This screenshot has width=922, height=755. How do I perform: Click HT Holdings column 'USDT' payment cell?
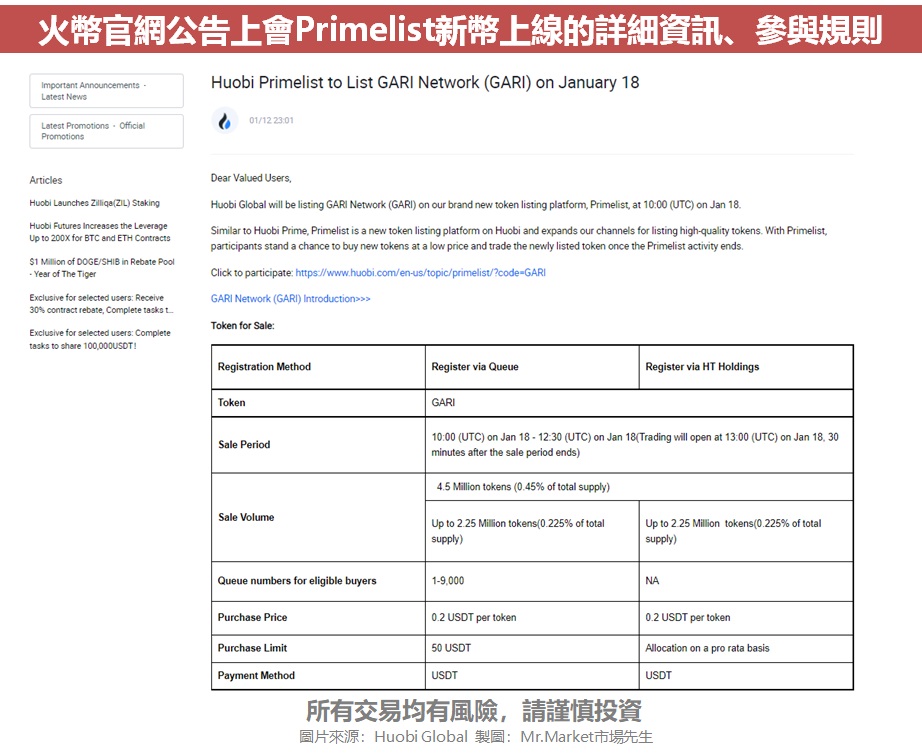coord(746,676)
